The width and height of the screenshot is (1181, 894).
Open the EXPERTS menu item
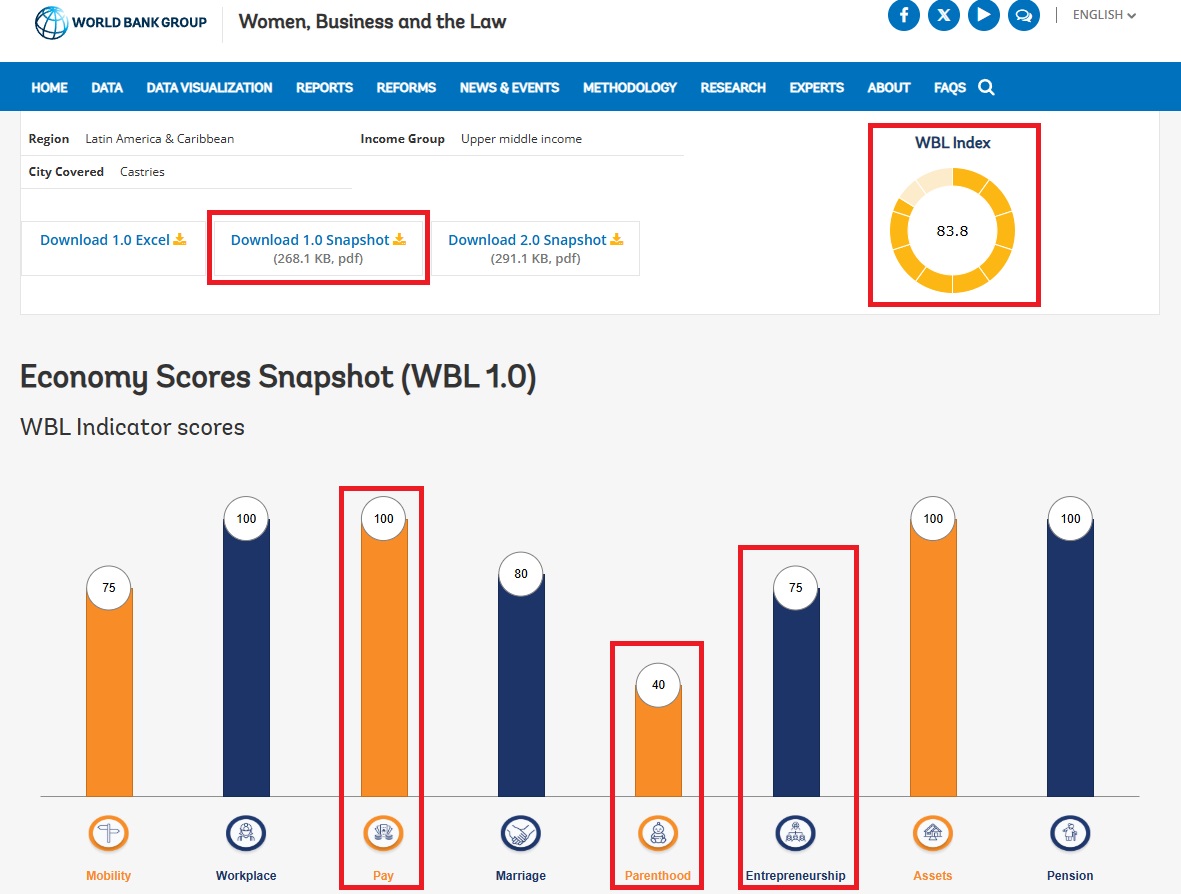pos(817,87)
